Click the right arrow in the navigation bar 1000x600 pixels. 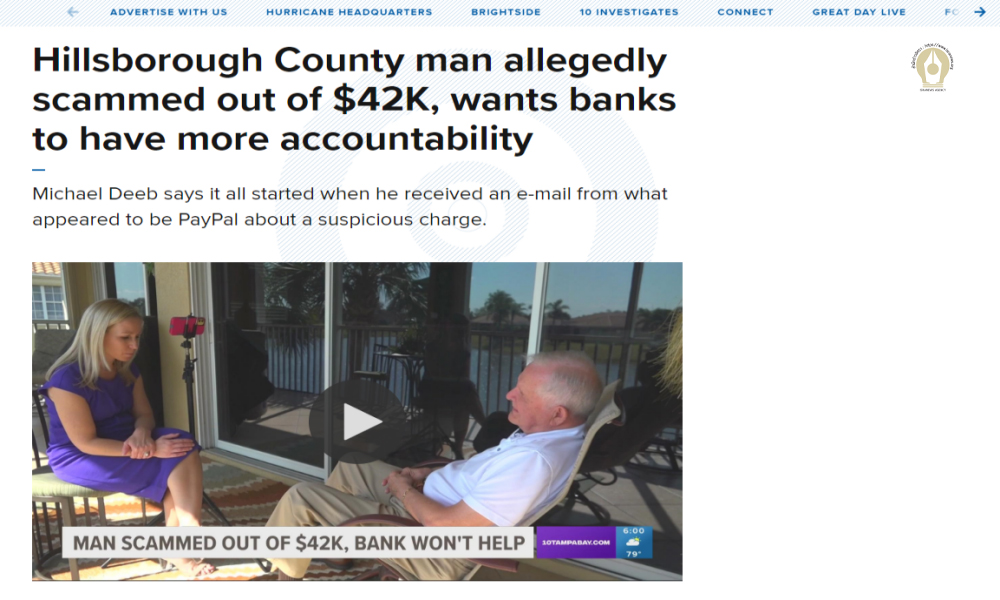980,12
